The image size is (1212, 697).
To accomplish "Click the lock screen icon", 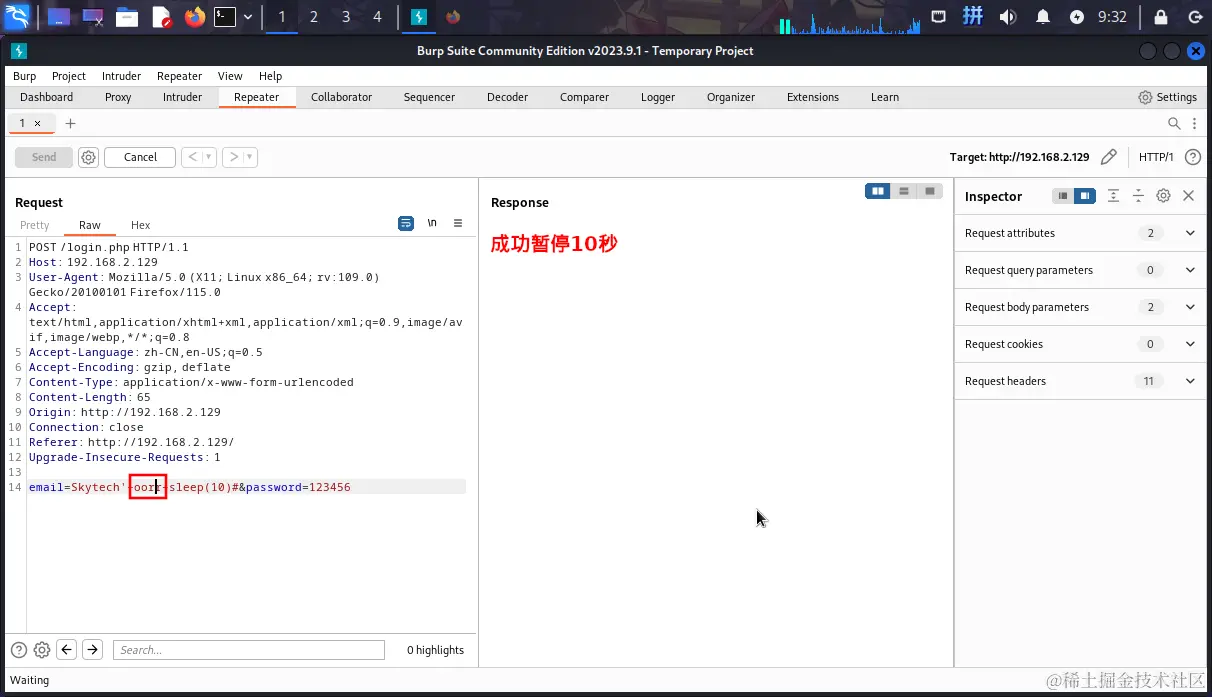I will [x=1161, y=17].
